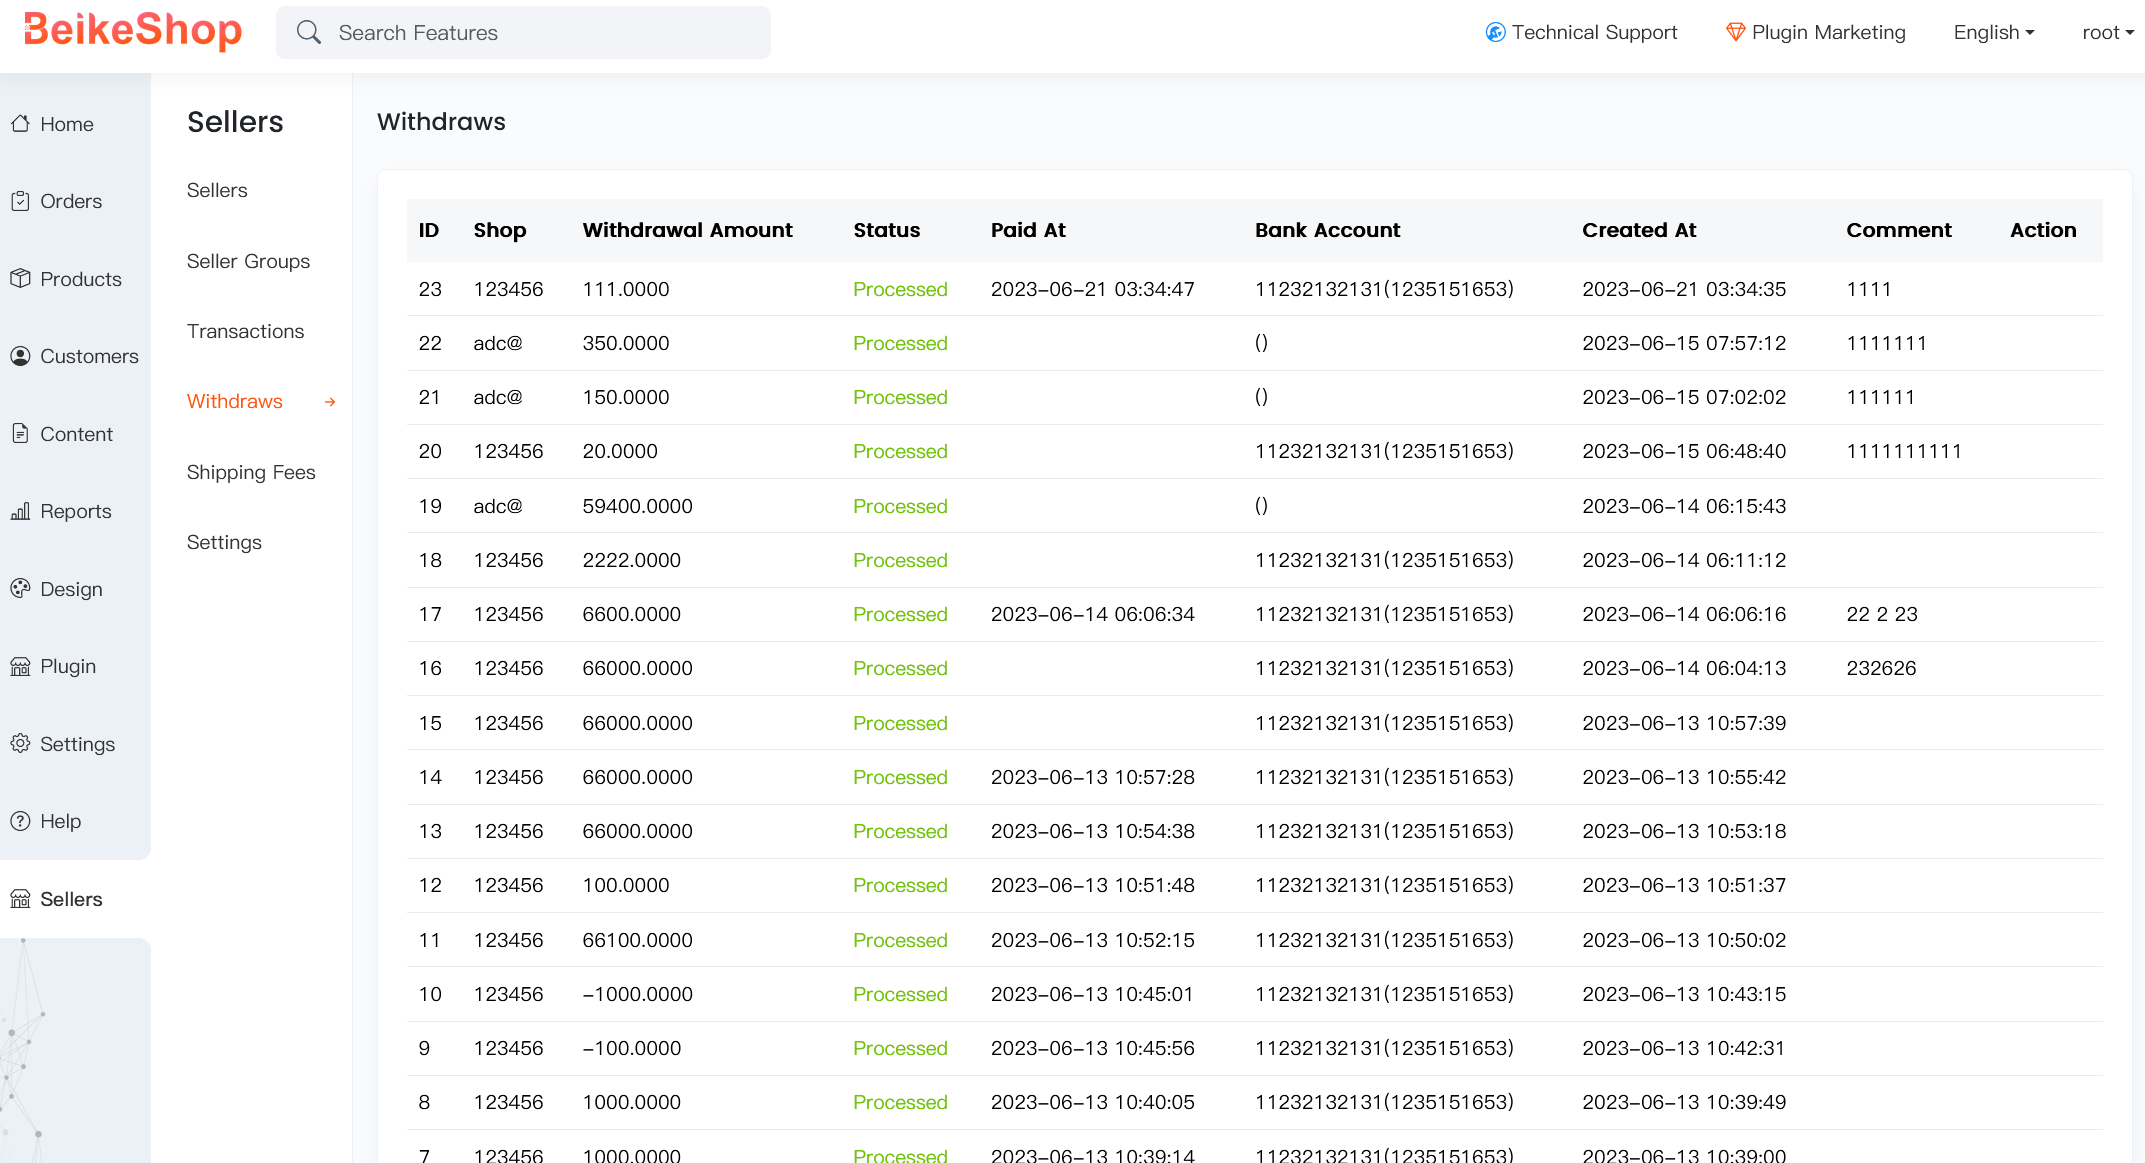Open Shipping Fees submenu item

coord(251,472)
